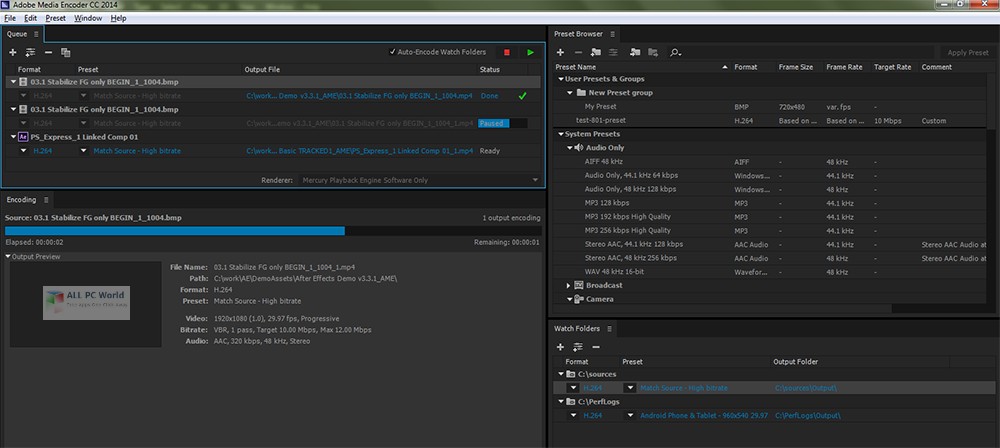The height and width of the screenshot is (448, 1000).
Task: Open Watch Folders panel flyout menu icon
Action: pos(609,329)
